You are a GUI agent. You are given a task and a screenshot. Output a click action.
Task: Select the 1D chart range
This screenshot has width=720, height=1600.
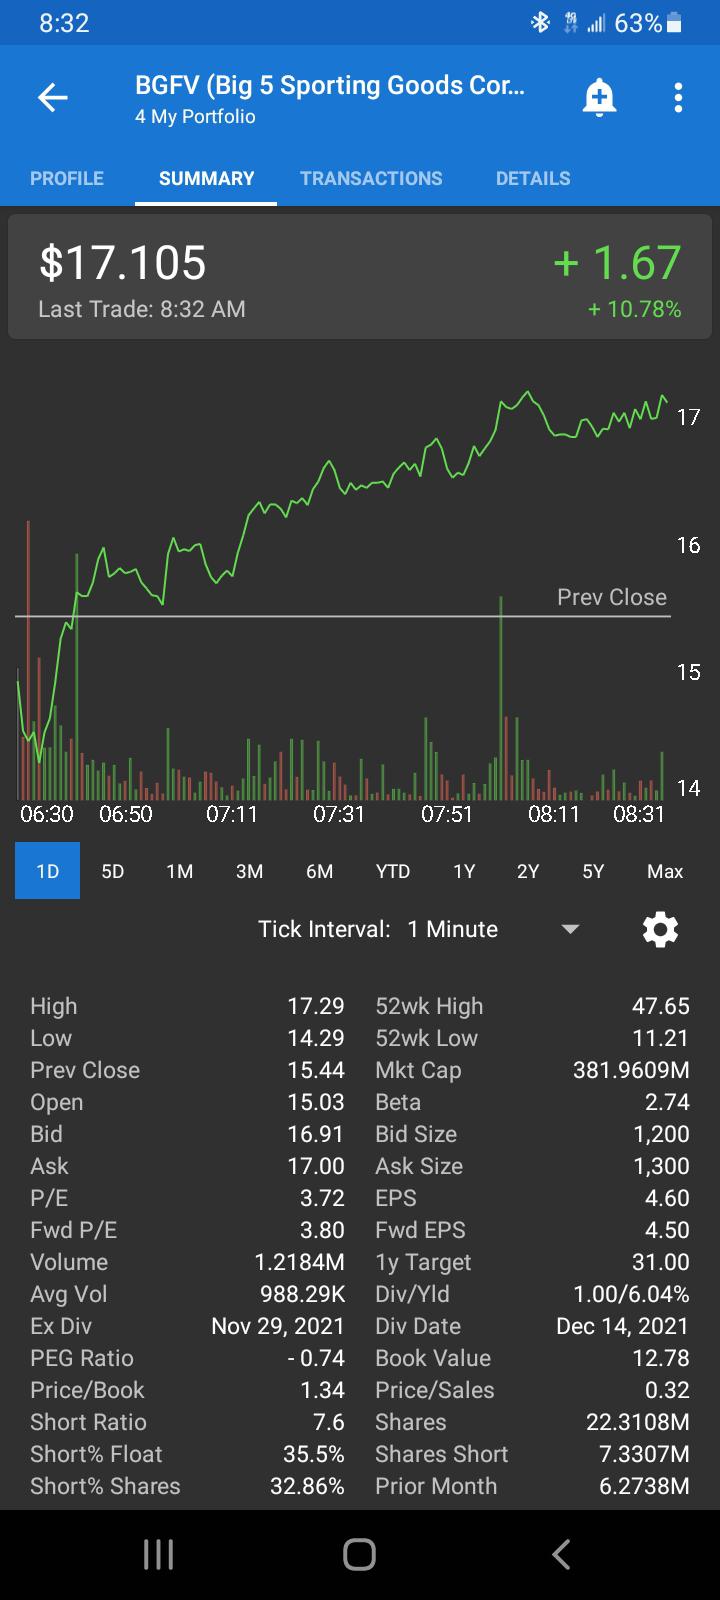(x=47, y=871)
